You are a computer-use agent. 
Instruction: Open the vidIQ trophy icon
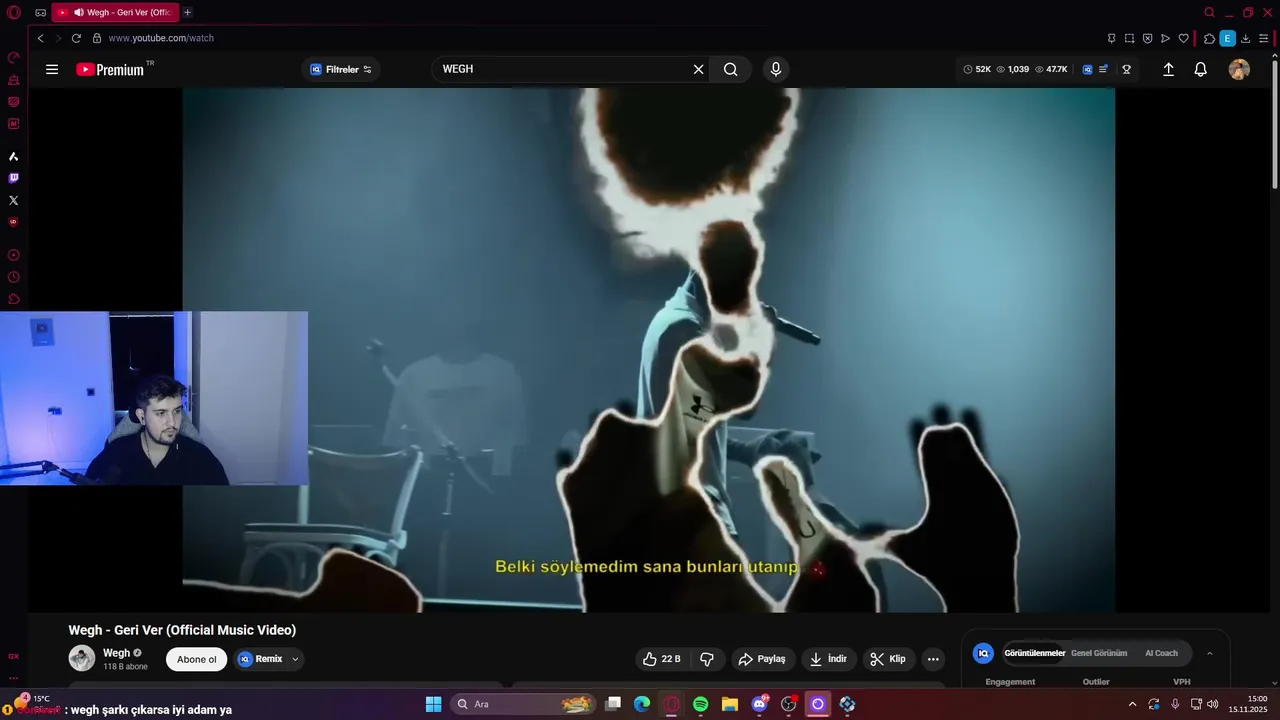[1126, 69]
